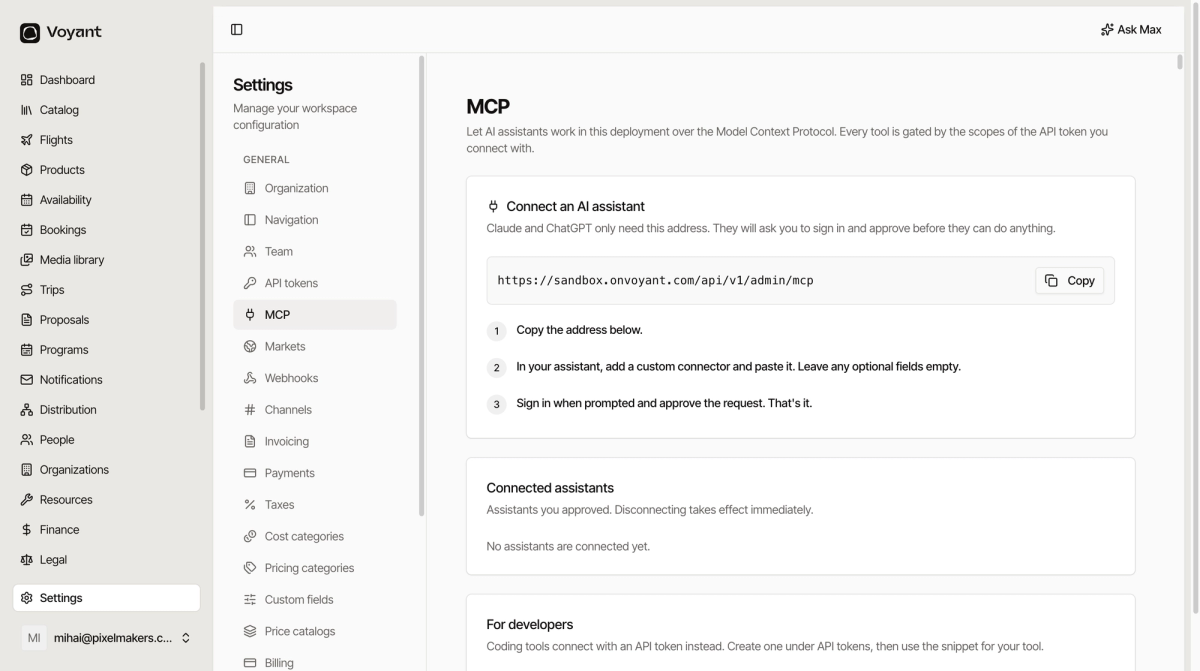
Task: Click the Payments credit card icon
Action: (x=250, y=473)
